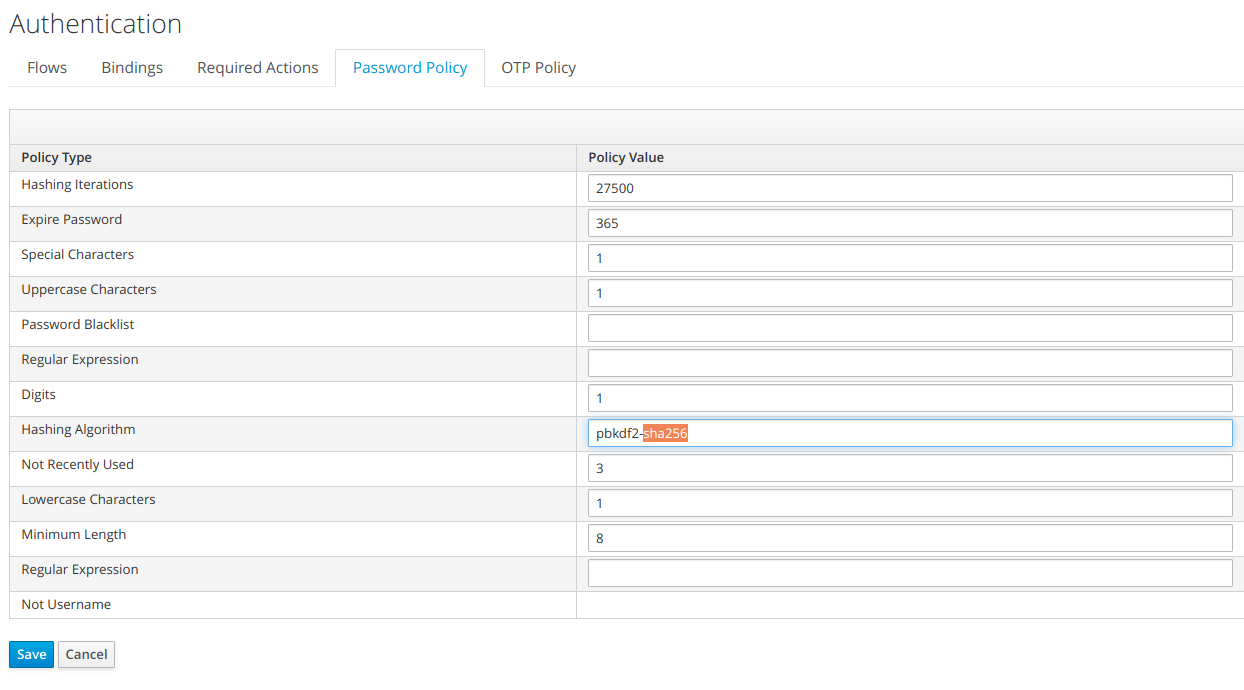1244x690 pixels.
Task: Click the Hashing Algorithm field showing pbkdf2-sha256
Action: (910, 432)
